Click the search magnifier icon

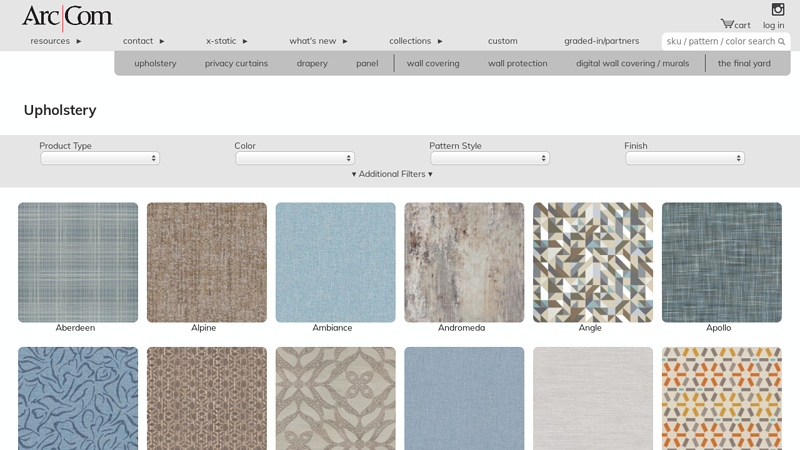(781, 41)
